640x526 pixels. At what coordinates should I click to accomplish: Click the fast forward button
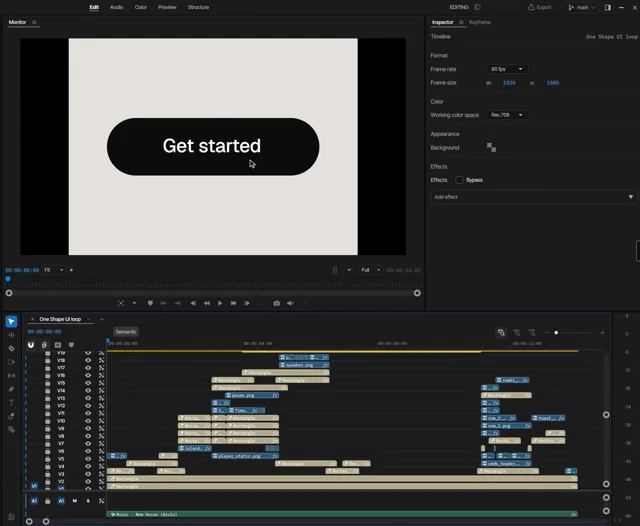(233, 303)
